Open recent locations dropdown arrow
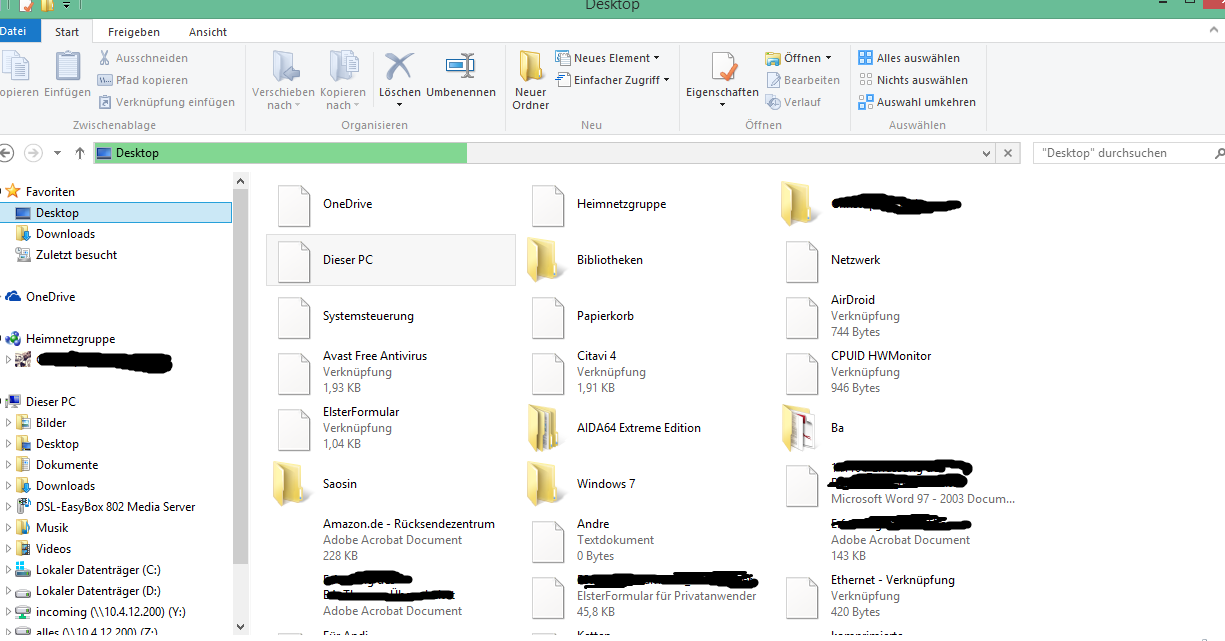This screenshot has height=641, width=1225. (x=57, y=153)
